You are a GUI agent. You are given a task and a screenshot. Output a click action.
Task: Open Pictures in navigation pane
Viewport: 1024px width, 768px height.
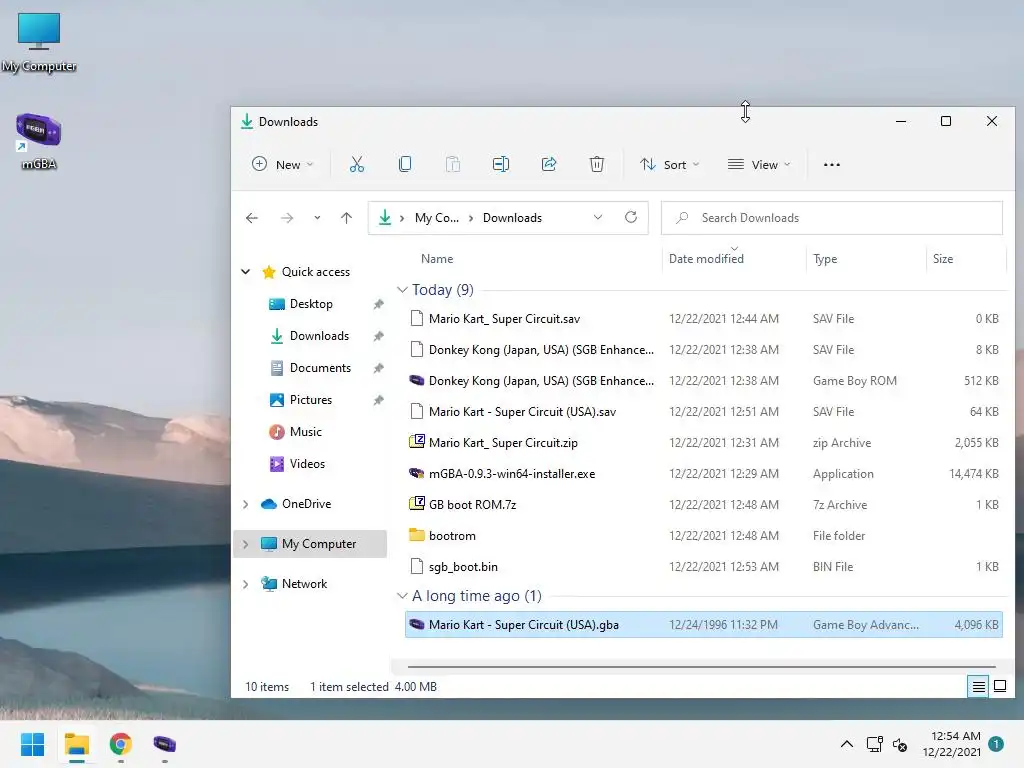pyautogui.click(x=311, y=400)
